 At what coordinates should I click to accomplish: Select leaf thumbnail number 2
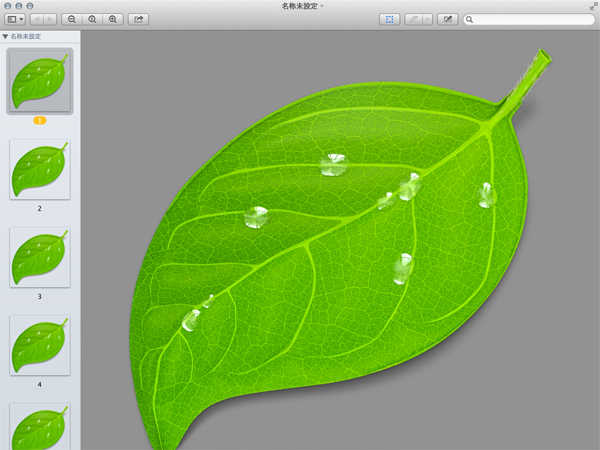click(x=40, y=170)
